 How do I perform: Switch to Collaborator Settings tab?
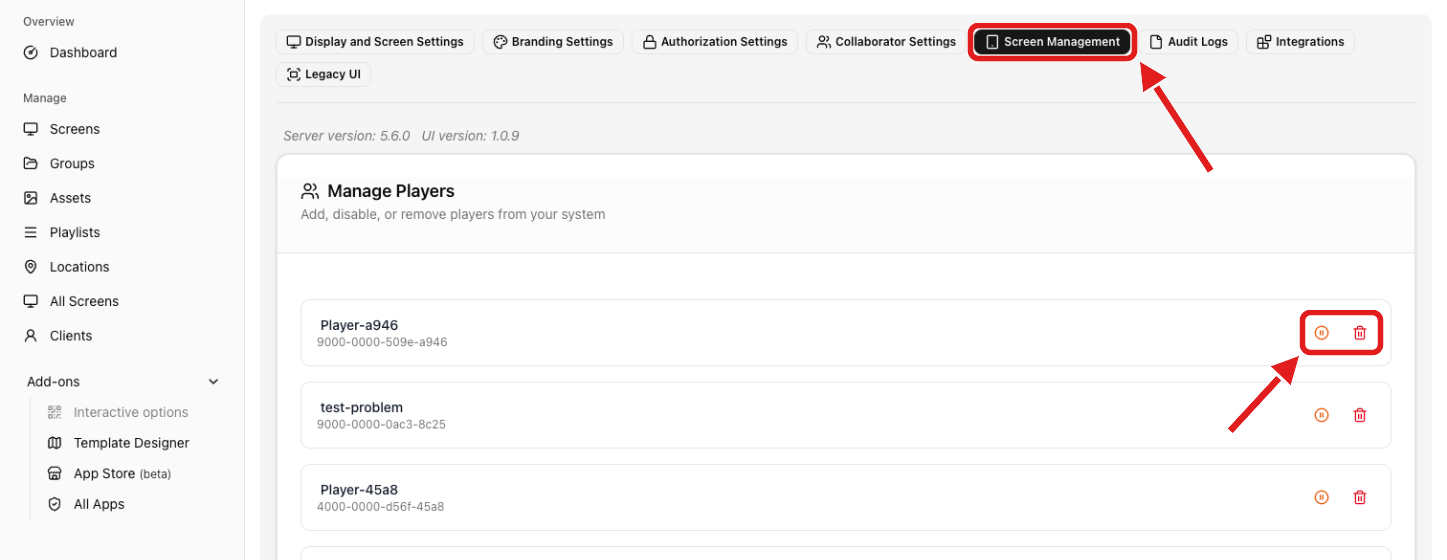pos(887,42)
